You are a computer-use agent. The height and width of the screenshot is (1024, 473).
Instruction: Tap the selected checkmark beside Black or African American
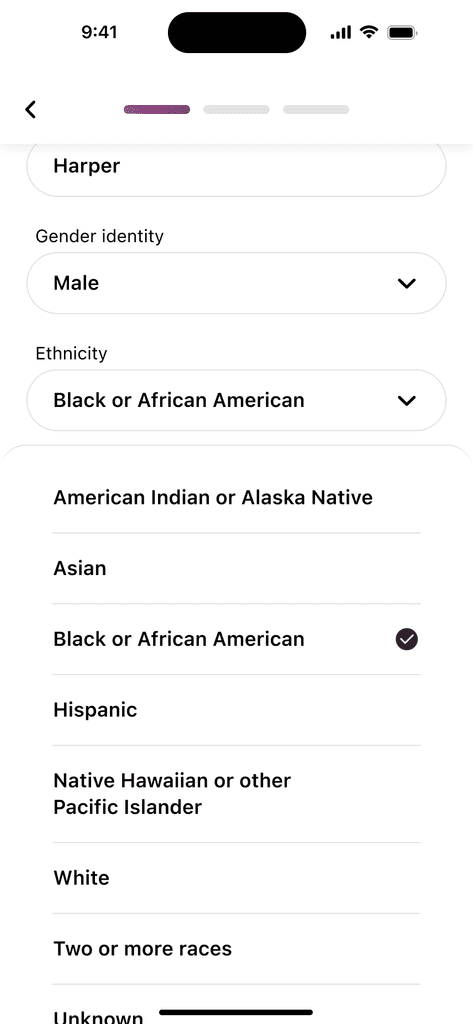click(x=406, y=639)
